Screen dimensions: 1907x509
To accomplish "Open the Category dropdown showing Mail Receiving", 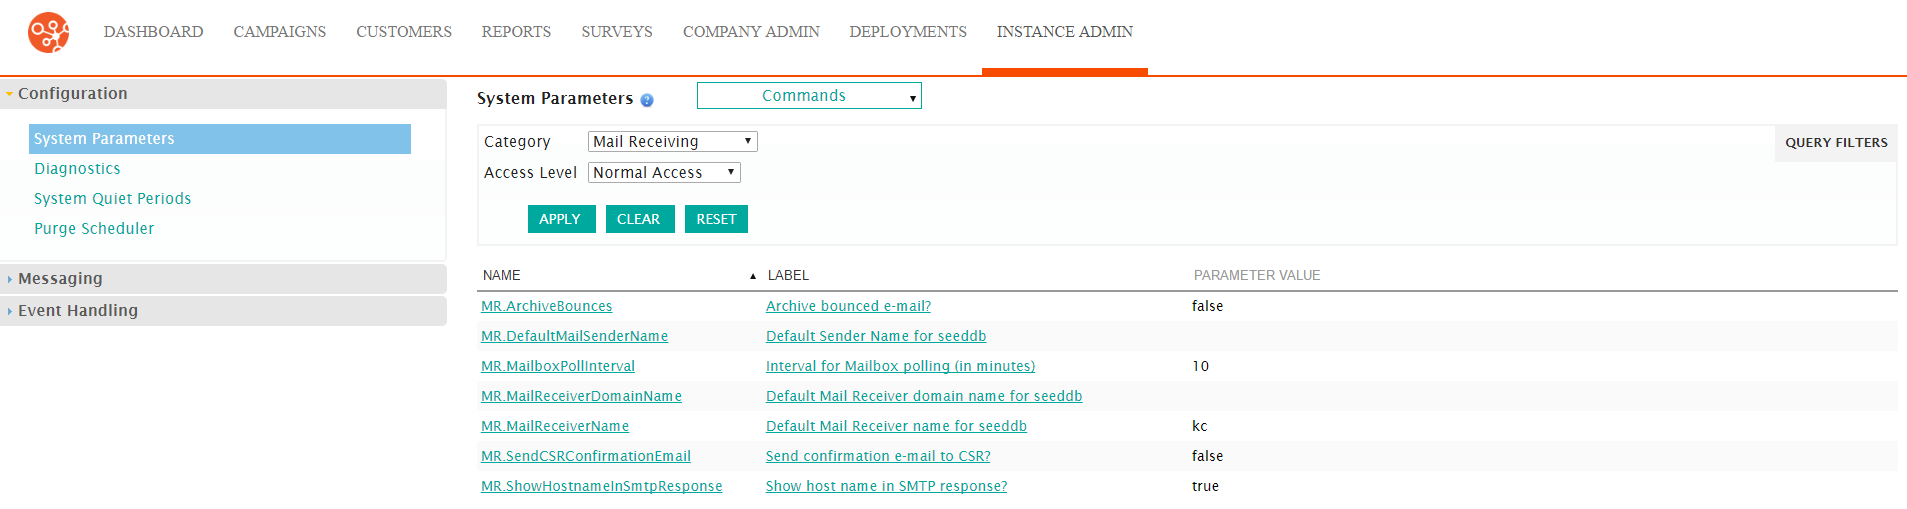I will point(673,142).
